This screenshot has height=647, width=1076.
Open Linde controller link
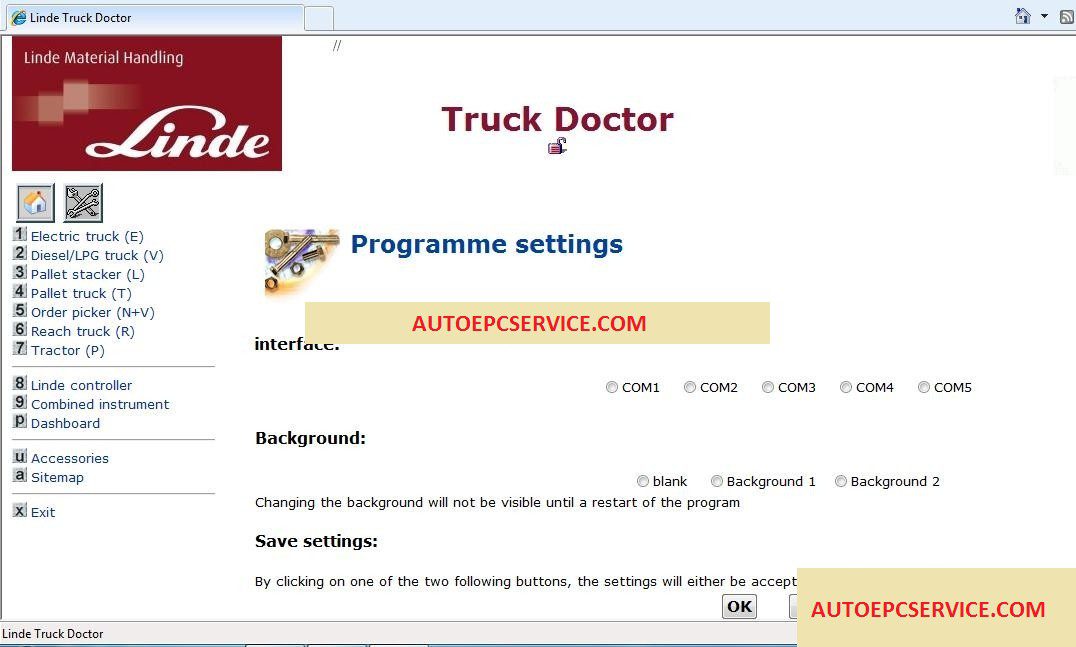click(81, 385)
